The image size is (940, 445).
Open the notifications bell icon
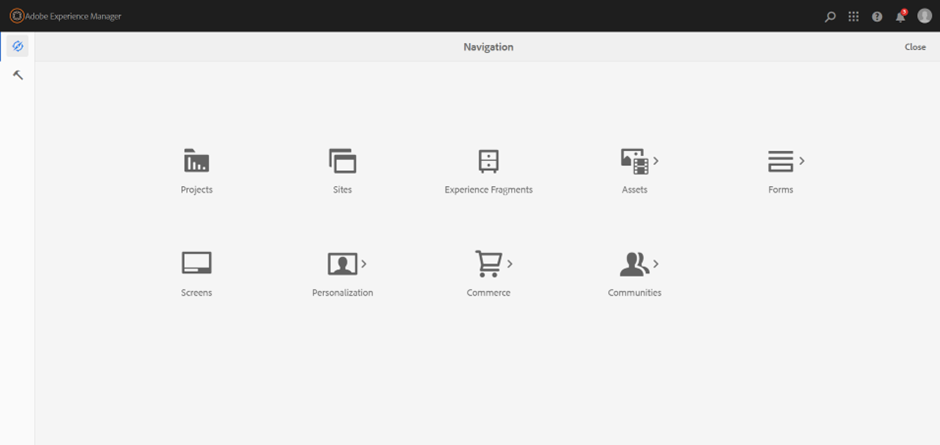pyautogui.click(x=900, y=16)
